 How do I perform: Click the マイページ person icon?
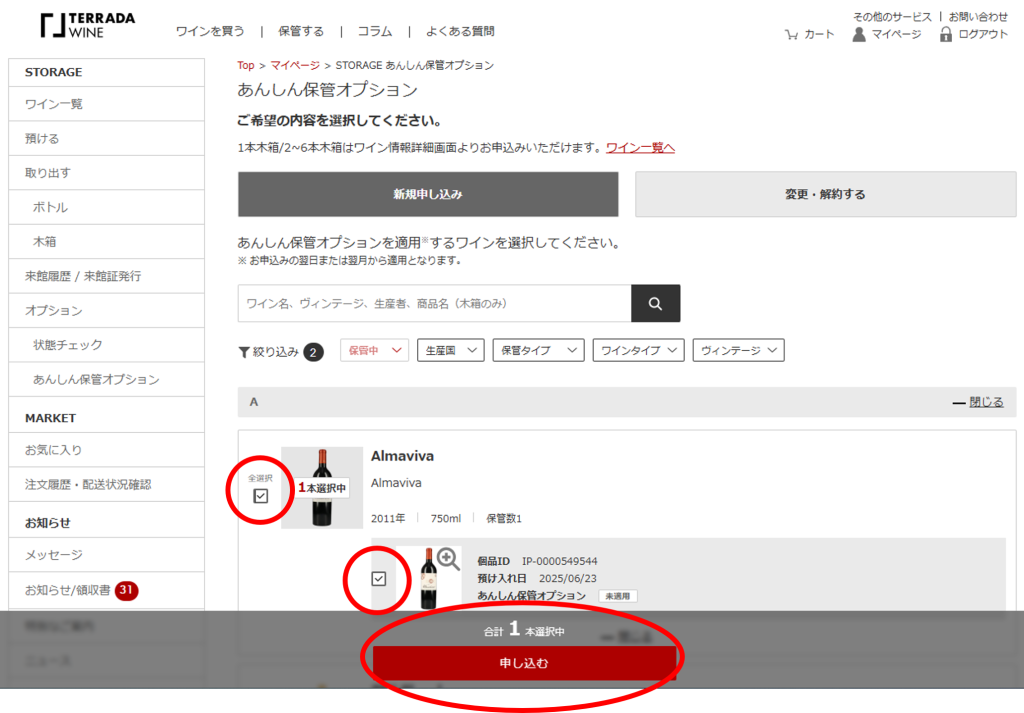click(859, 34)
